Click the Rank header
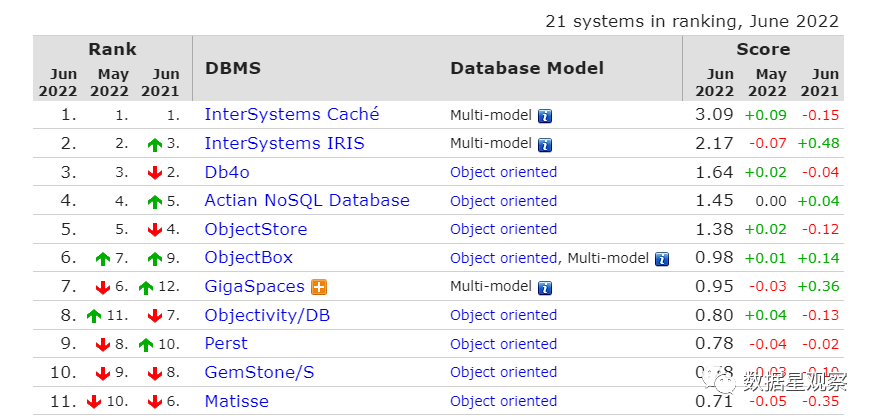Image resolution: width=876 pixels, height=420 pixels. 112,49
